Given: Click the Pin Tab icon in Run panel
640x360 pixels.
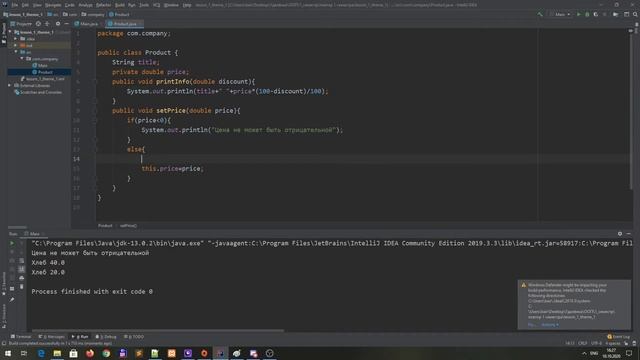Looking at the screenshot, I should pyautogui.click(x=12, y=300).
